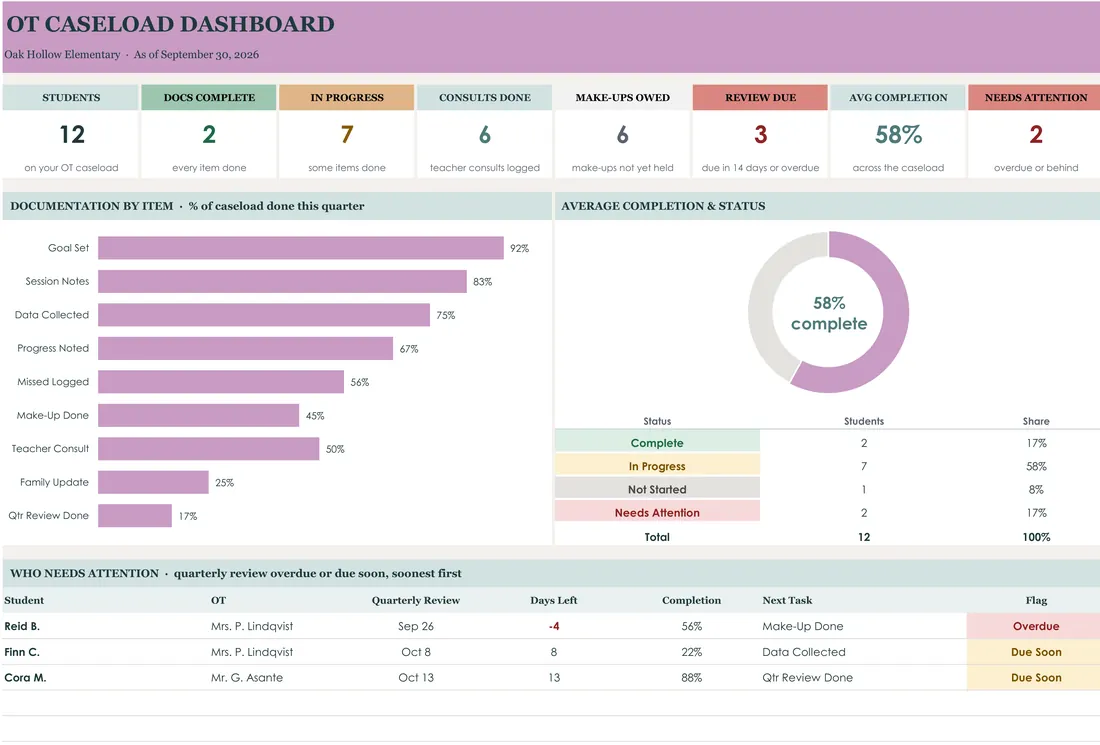Click the Due Soon flag for Cora M.

point(1035,678)
